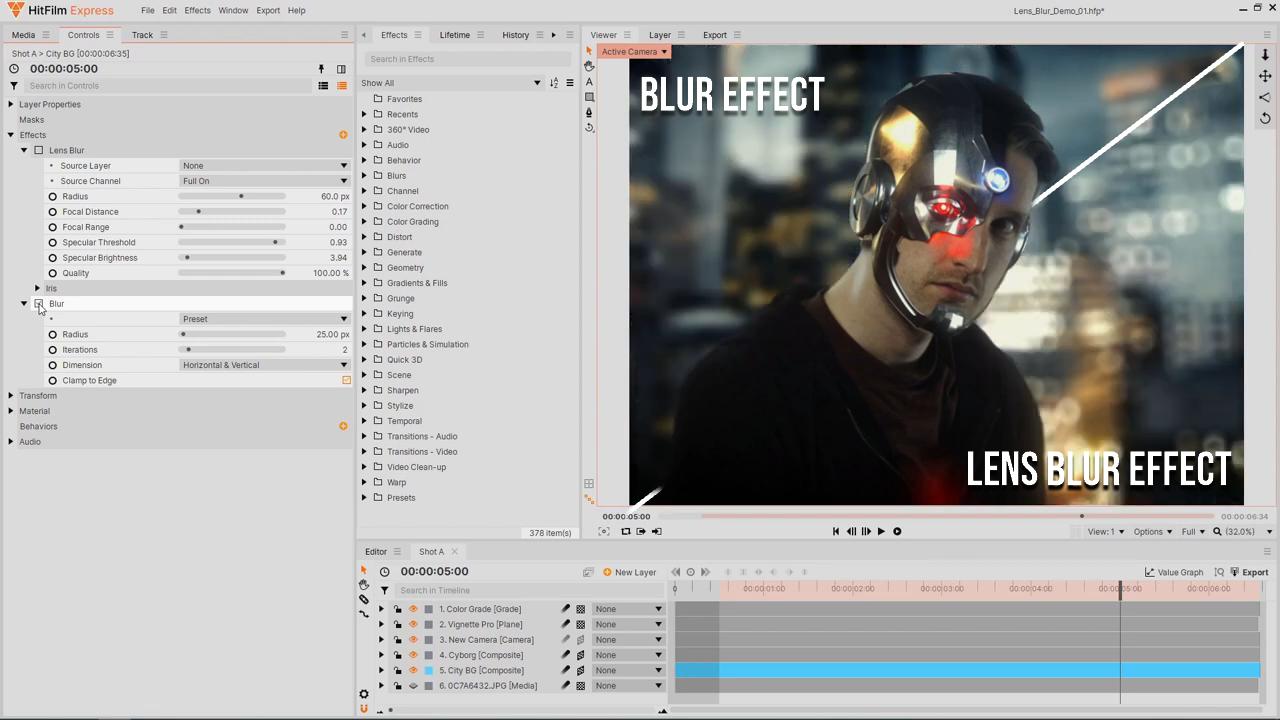Open the Effects panel list options icon
The width and height of the screenshot is (1280, 720).
[x=570, y=83]
